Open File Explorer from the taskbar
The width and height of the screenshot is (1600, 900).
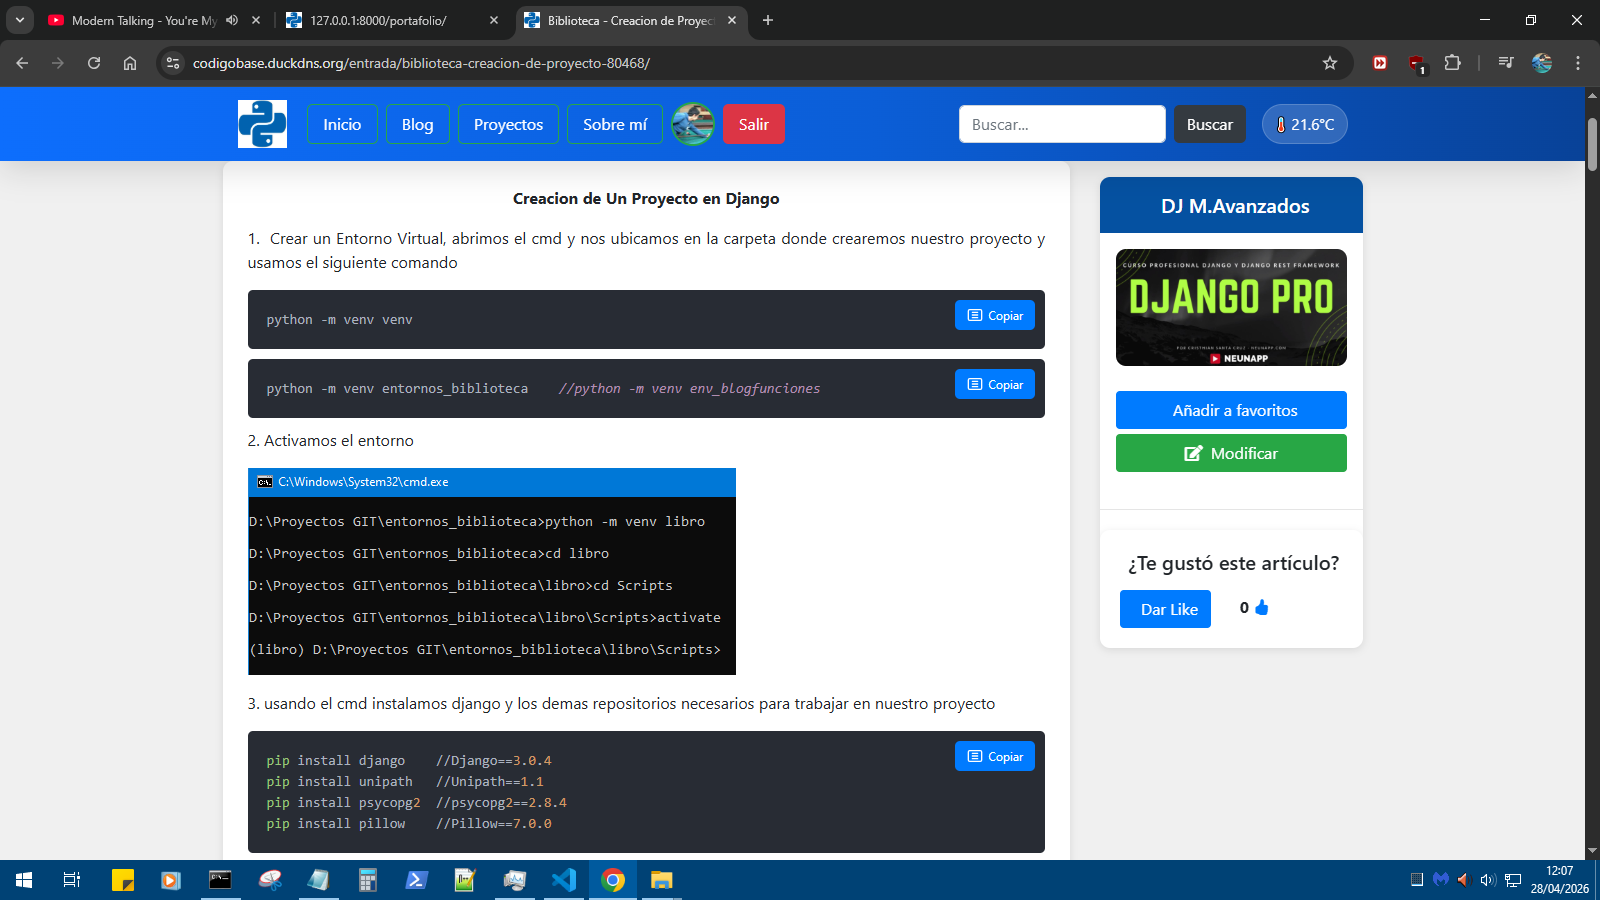point(662,880)
